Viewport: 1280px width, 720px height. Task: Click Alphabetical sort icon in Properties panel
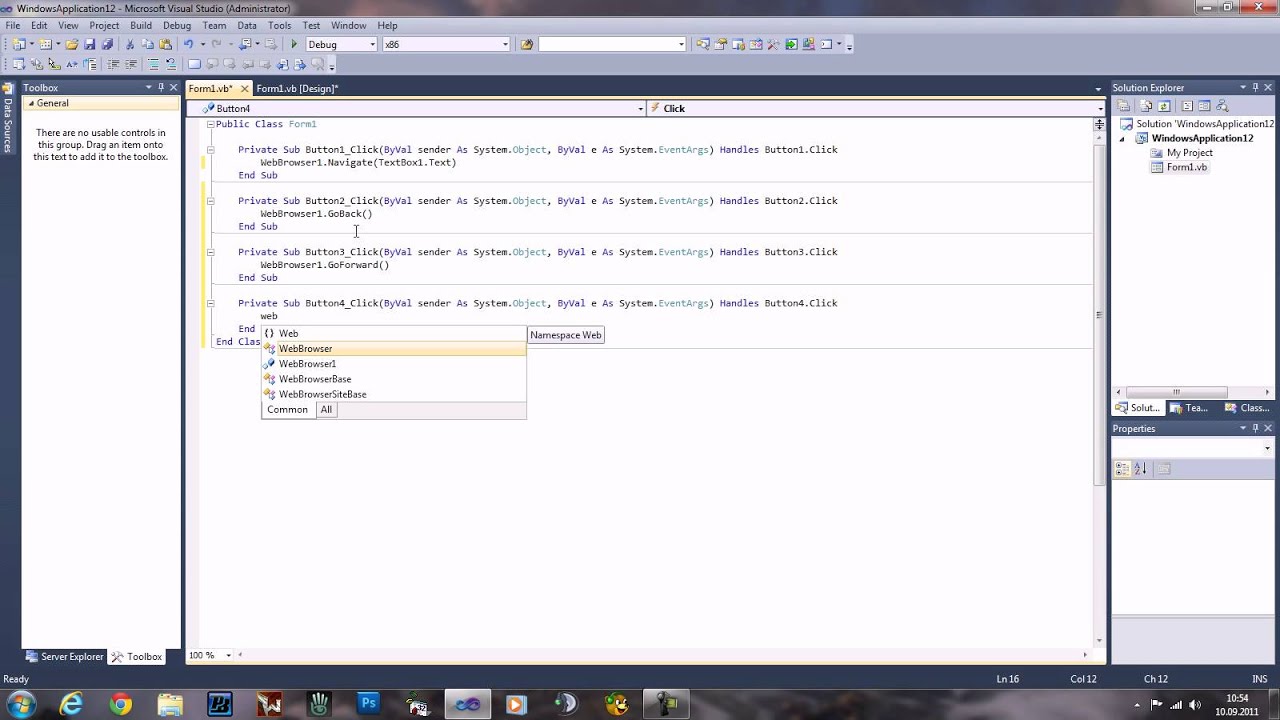click(1140, 468)
